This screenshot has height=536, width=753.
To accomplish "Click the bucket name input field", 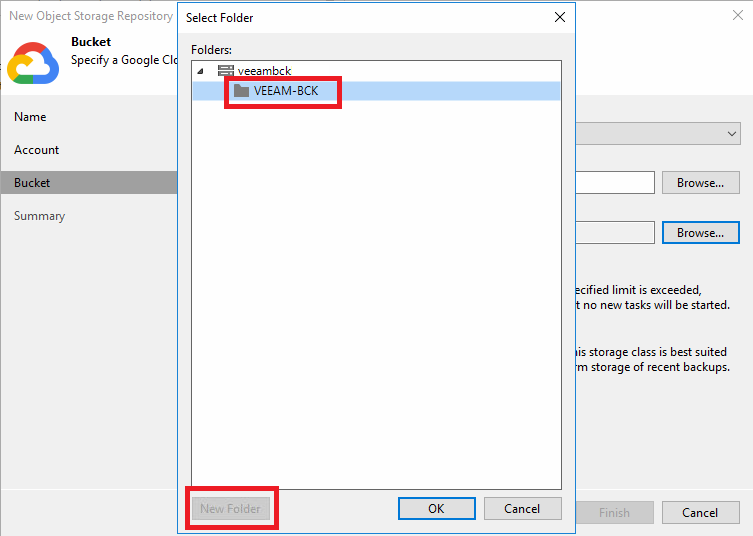I will (615, 183).
